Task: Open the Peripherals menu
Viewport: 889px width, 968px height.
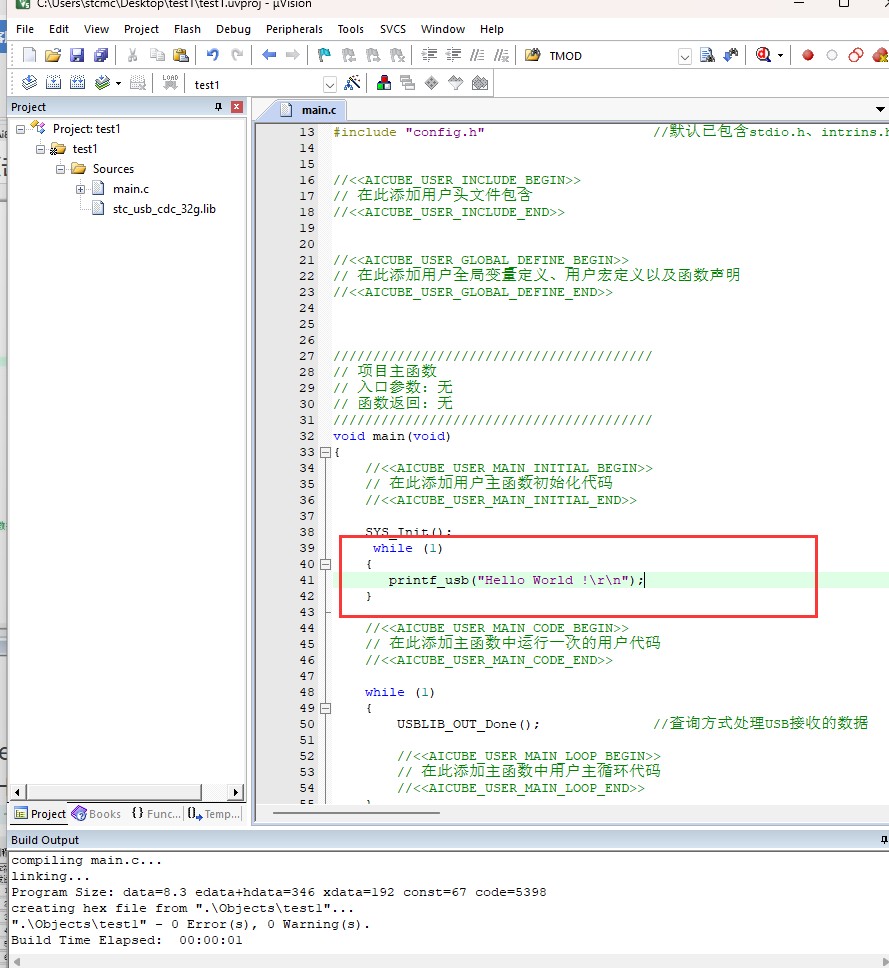Action: coord(294,29)
